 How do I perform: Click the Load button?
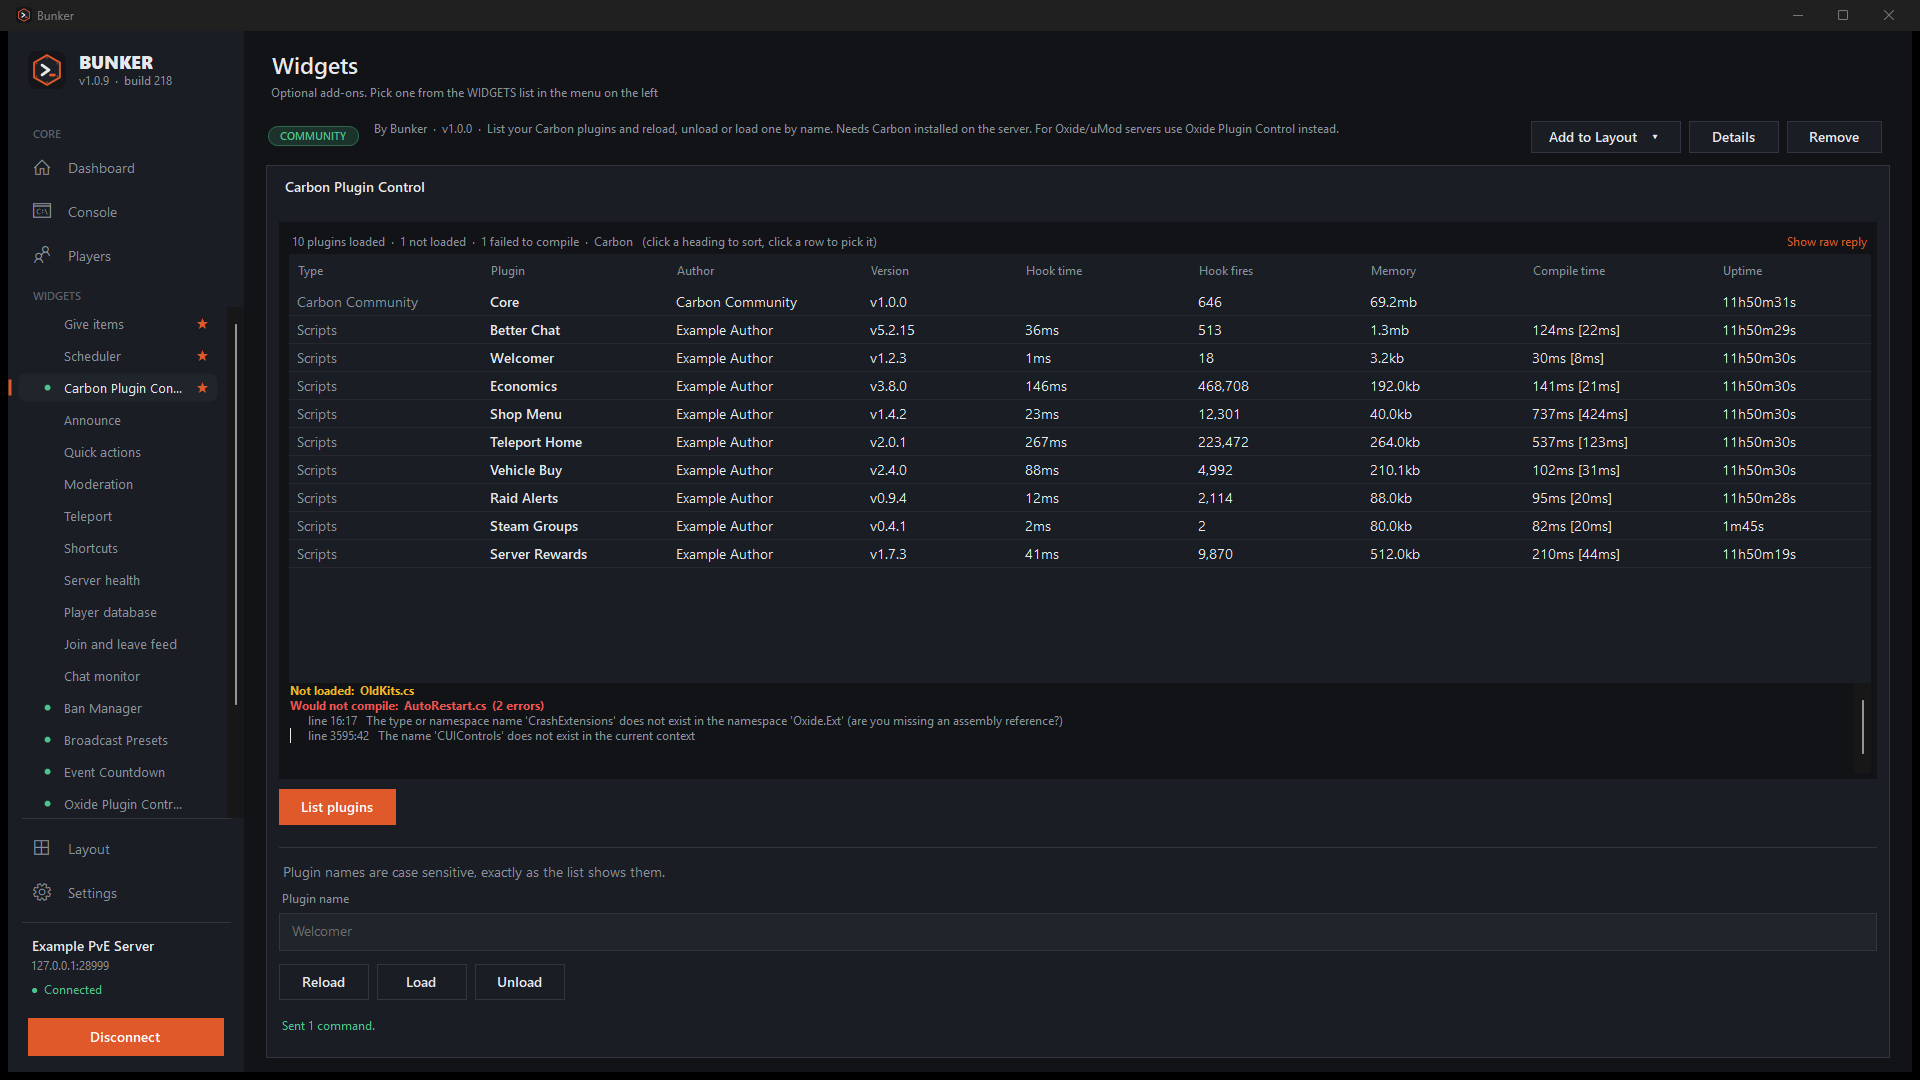[x=421, y=982]
